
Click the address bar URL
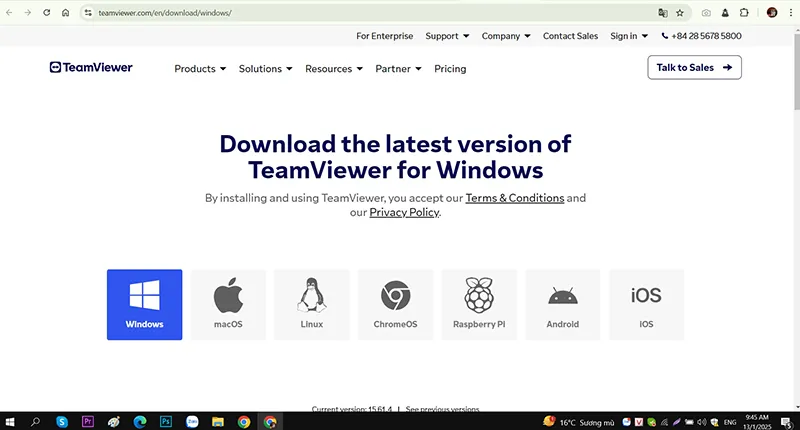point(165,13)
